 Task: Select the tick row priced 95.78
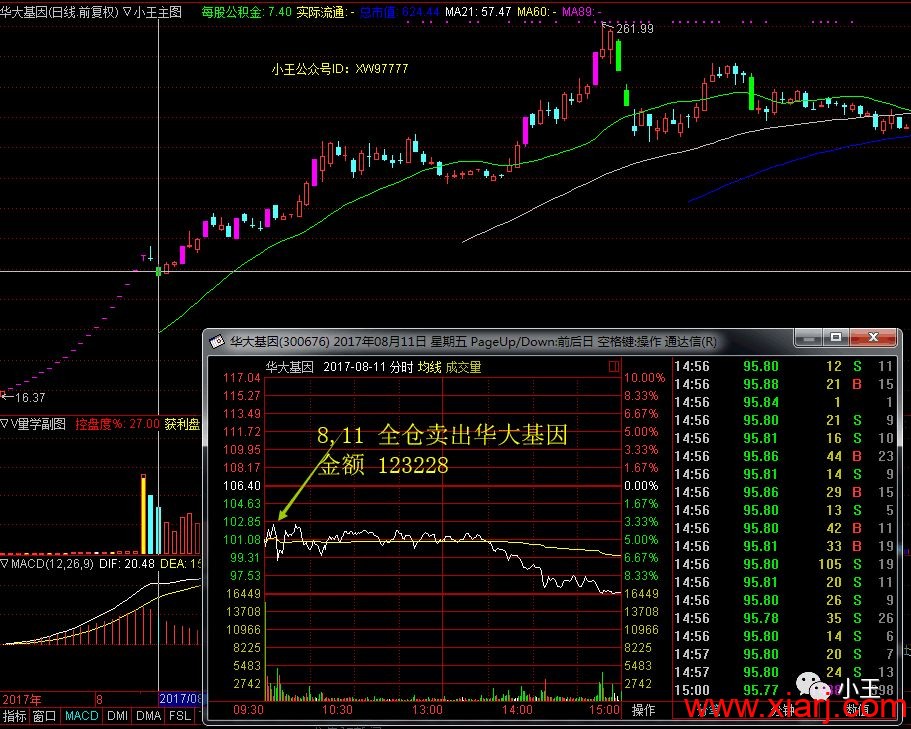[x=784, y=619]
